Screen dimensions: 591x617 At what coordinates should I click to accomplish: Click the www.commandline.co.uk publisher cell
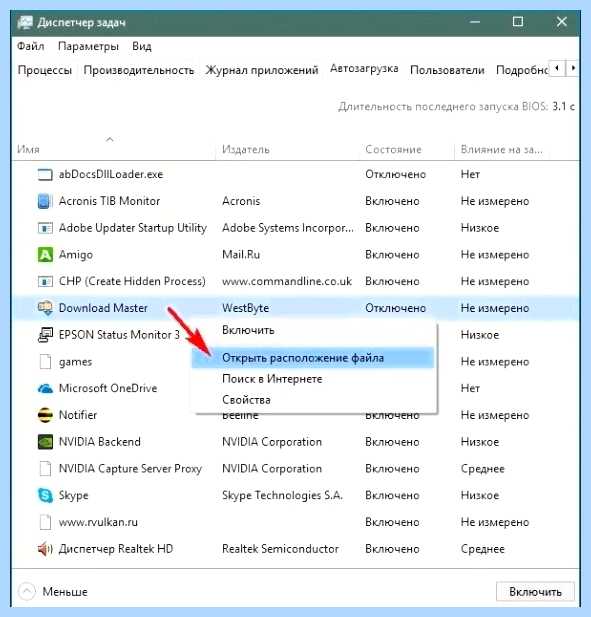pyautogui.click(x=287, y=281)
